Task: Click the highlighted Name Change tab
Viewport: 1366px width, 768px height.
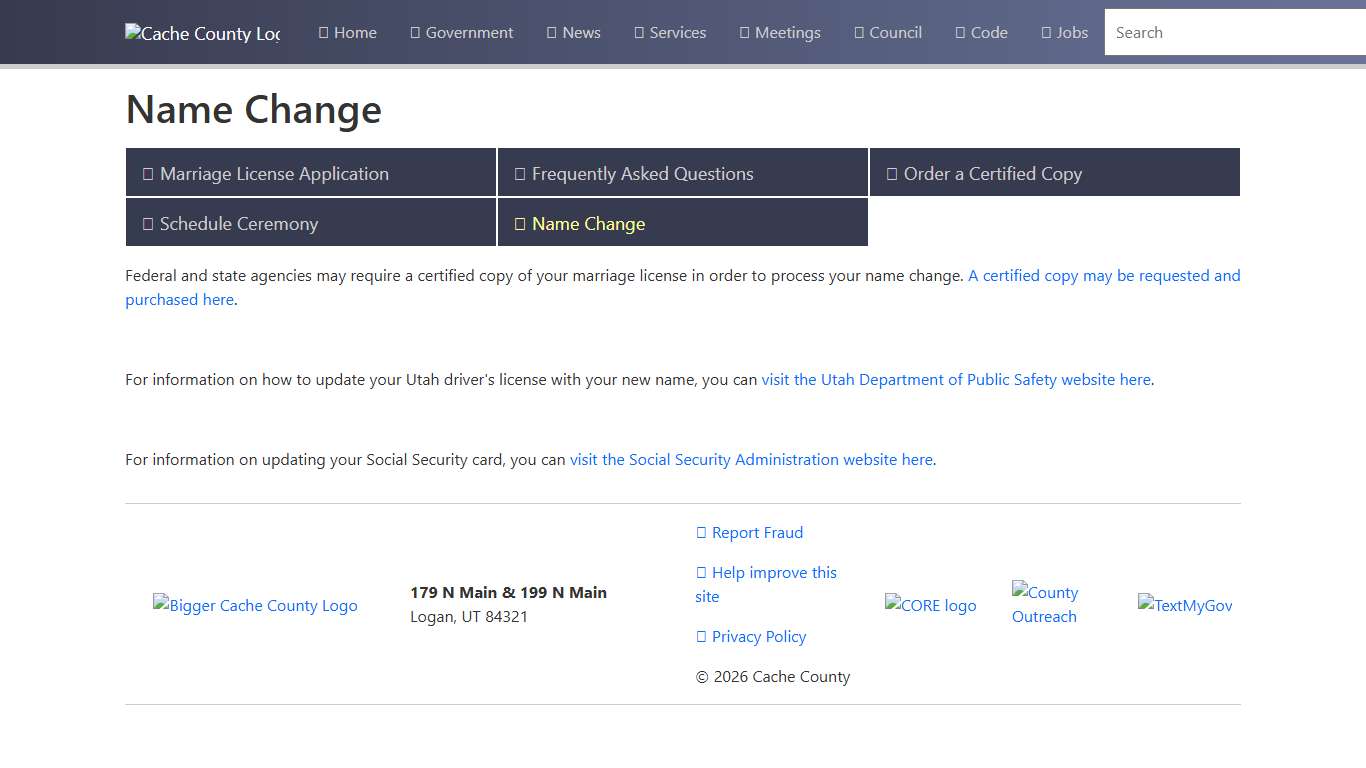Action: tap(682, 223)
